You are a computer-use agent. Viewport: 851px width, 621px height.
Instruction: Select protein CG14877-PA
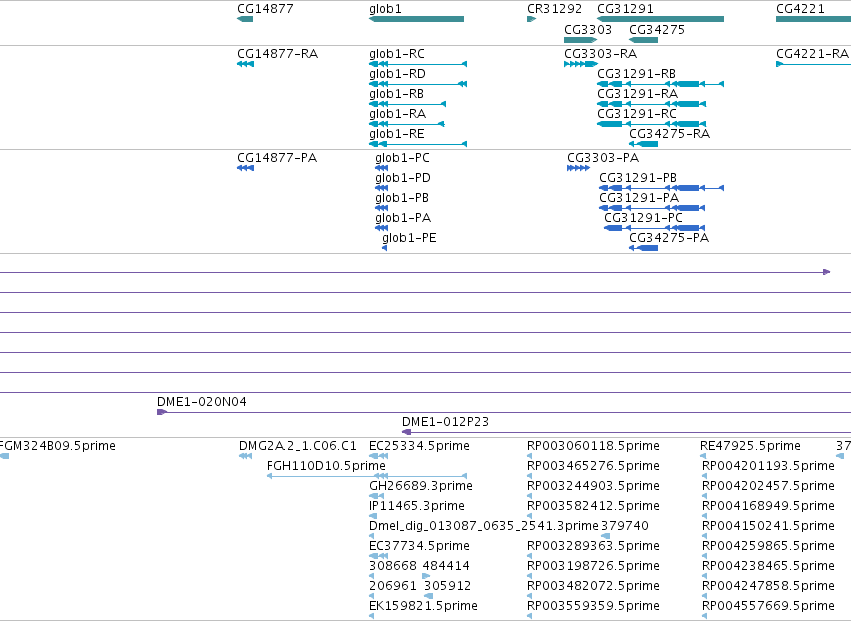245,168
